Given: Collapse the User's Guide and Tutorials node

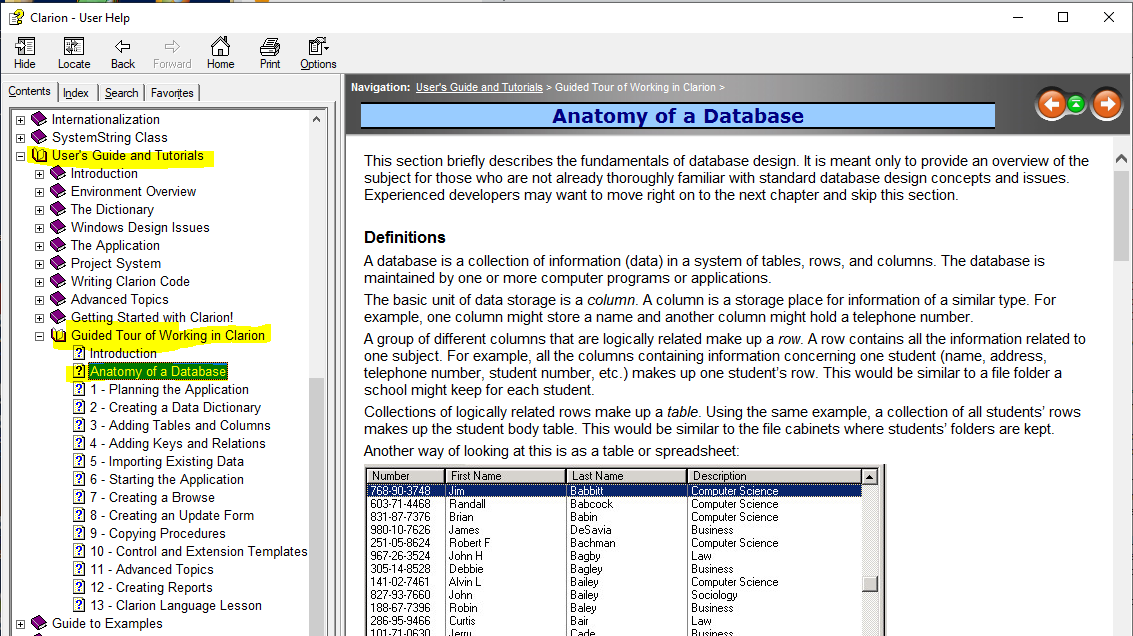Looking at the screenshot, I should [x=20, y=156].
